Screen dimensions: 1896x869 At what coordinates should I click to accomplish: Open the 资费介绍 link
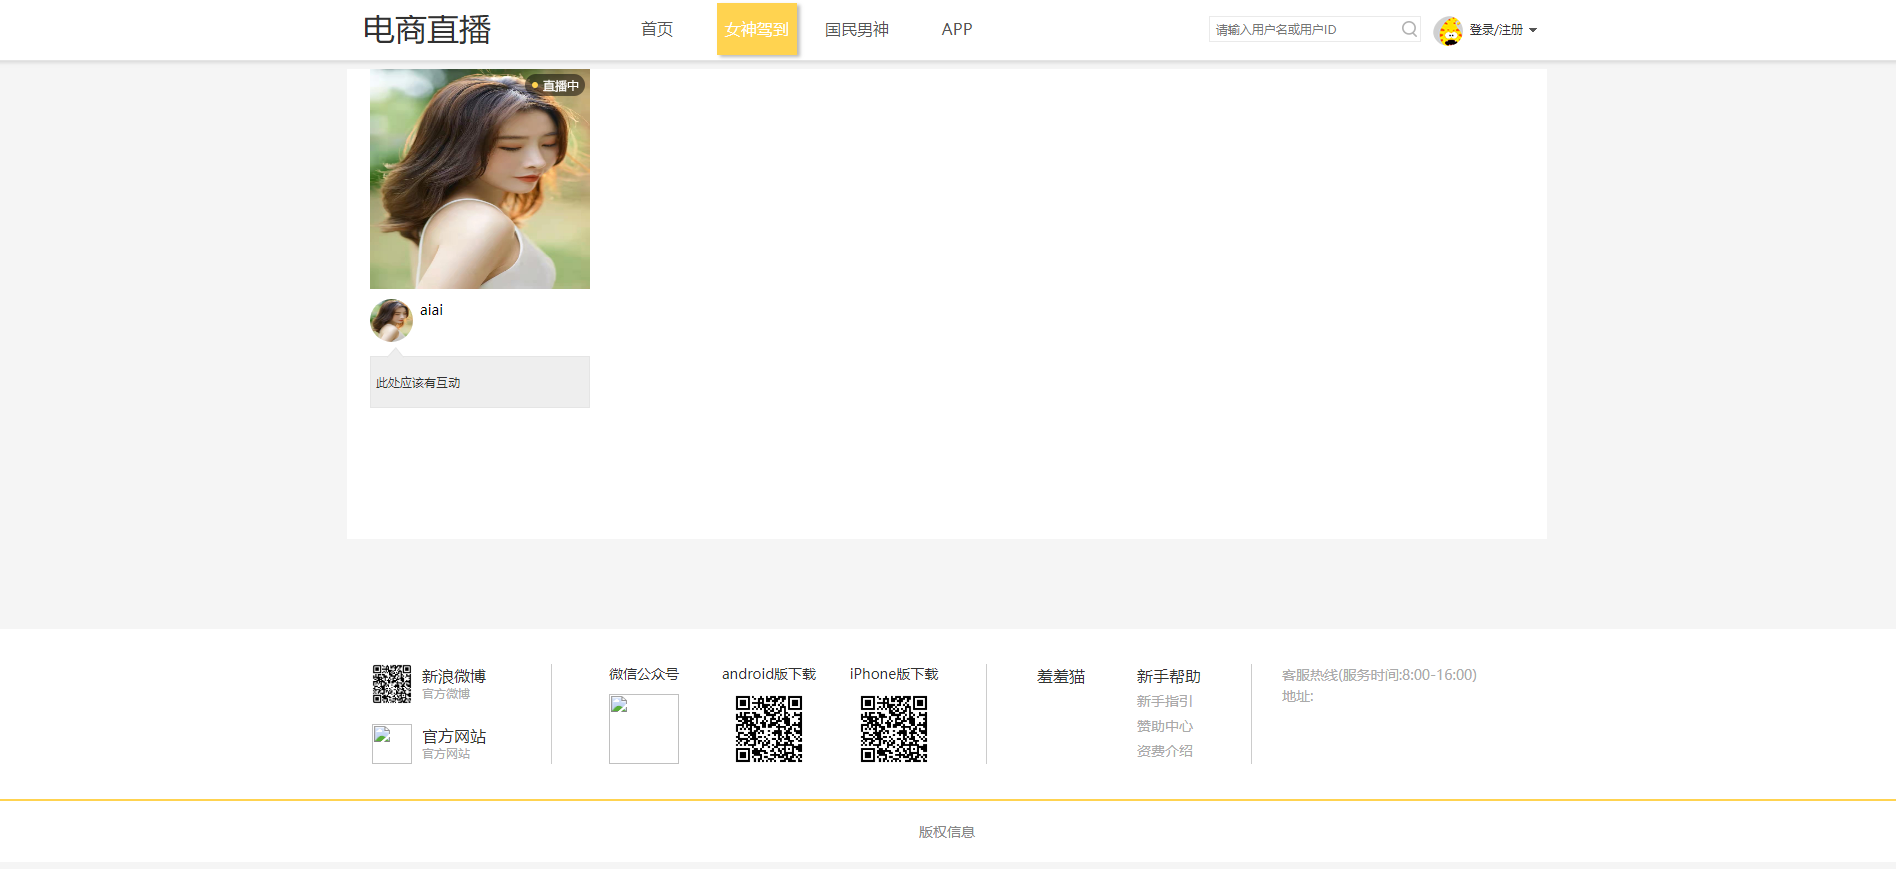pyautogui.click(x=1164, y=751)
